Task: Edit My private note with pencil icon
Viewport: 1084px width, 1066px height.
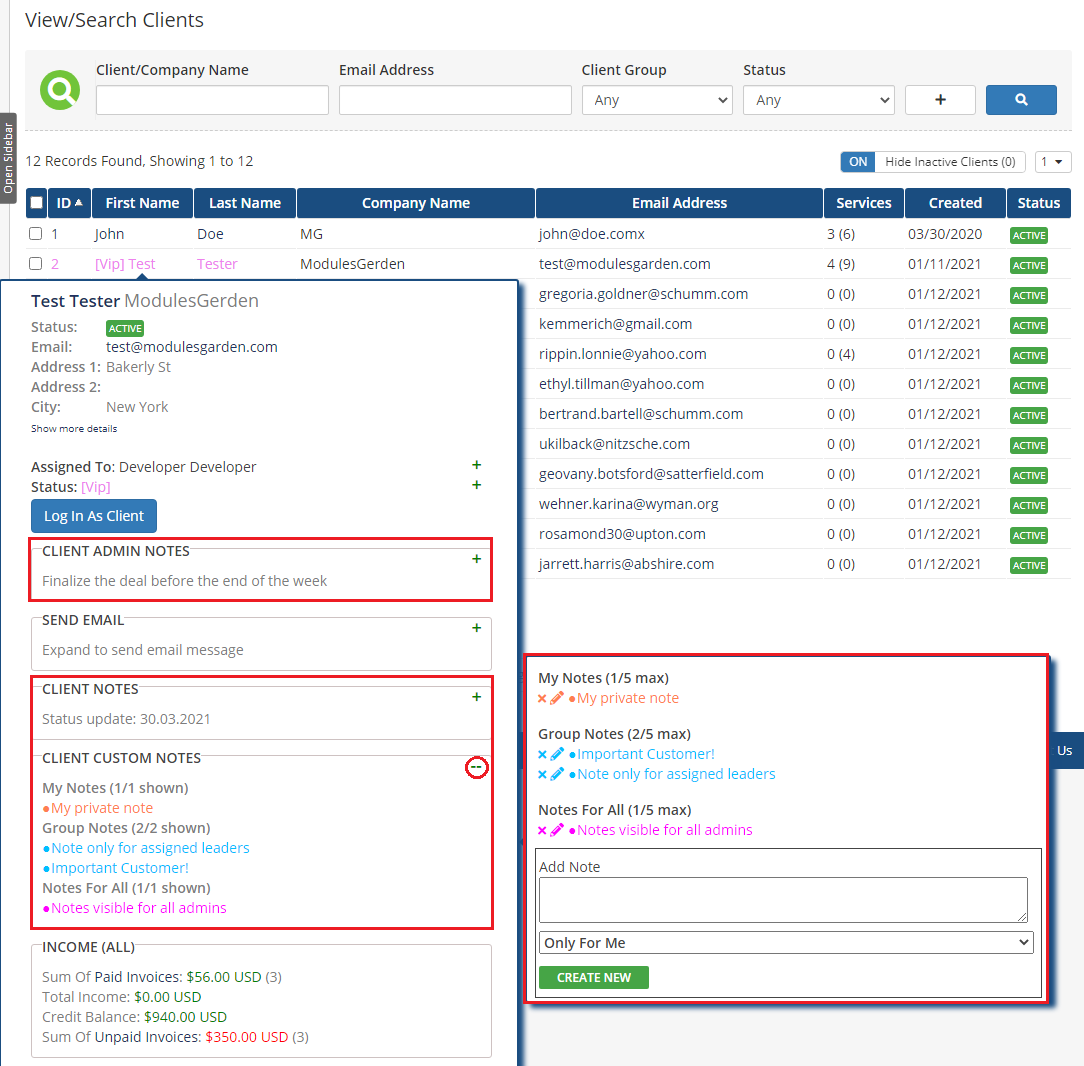Action: coord(557,698)
